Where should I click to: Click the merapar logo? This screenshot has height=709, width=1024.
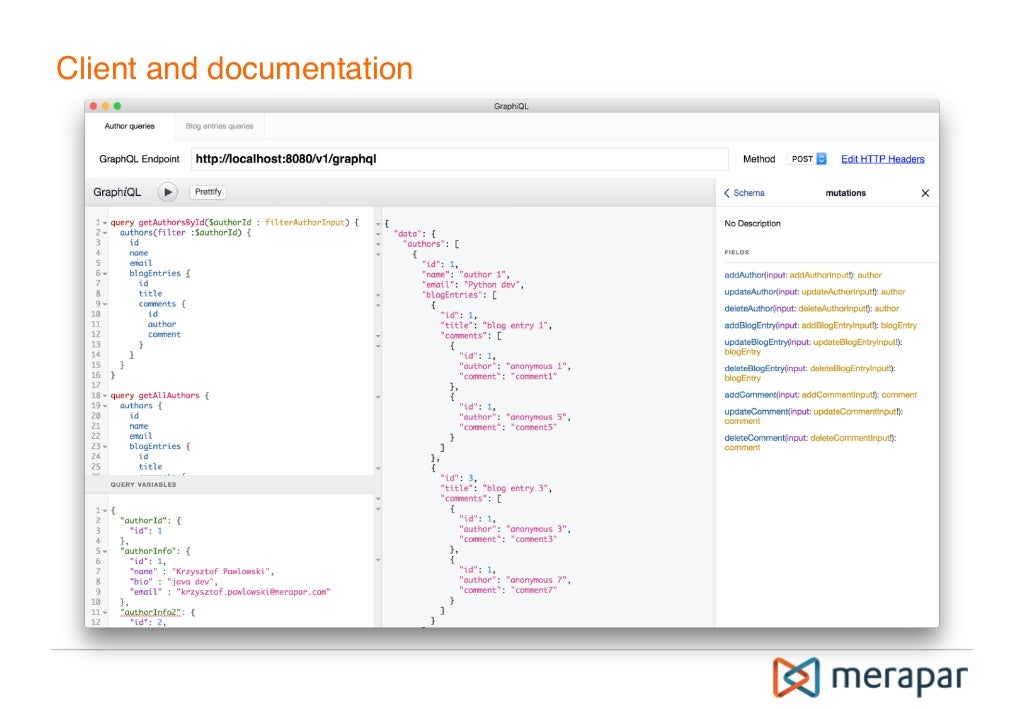pyautogui.click(x=871, y=677)
